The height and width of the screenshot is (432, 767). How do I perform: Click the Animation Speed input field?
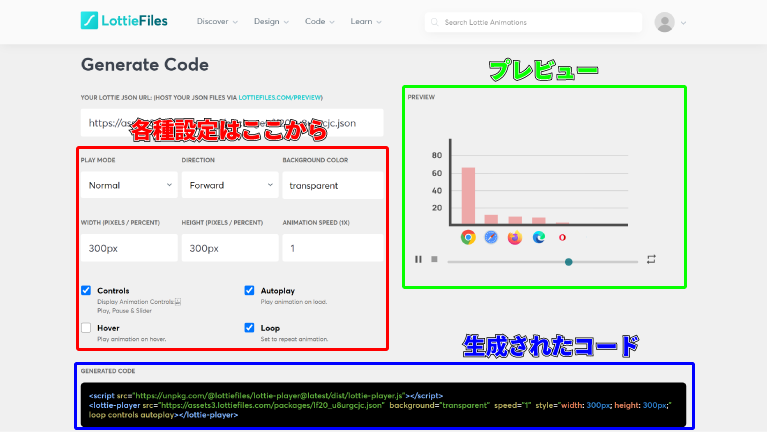(333, 248)
